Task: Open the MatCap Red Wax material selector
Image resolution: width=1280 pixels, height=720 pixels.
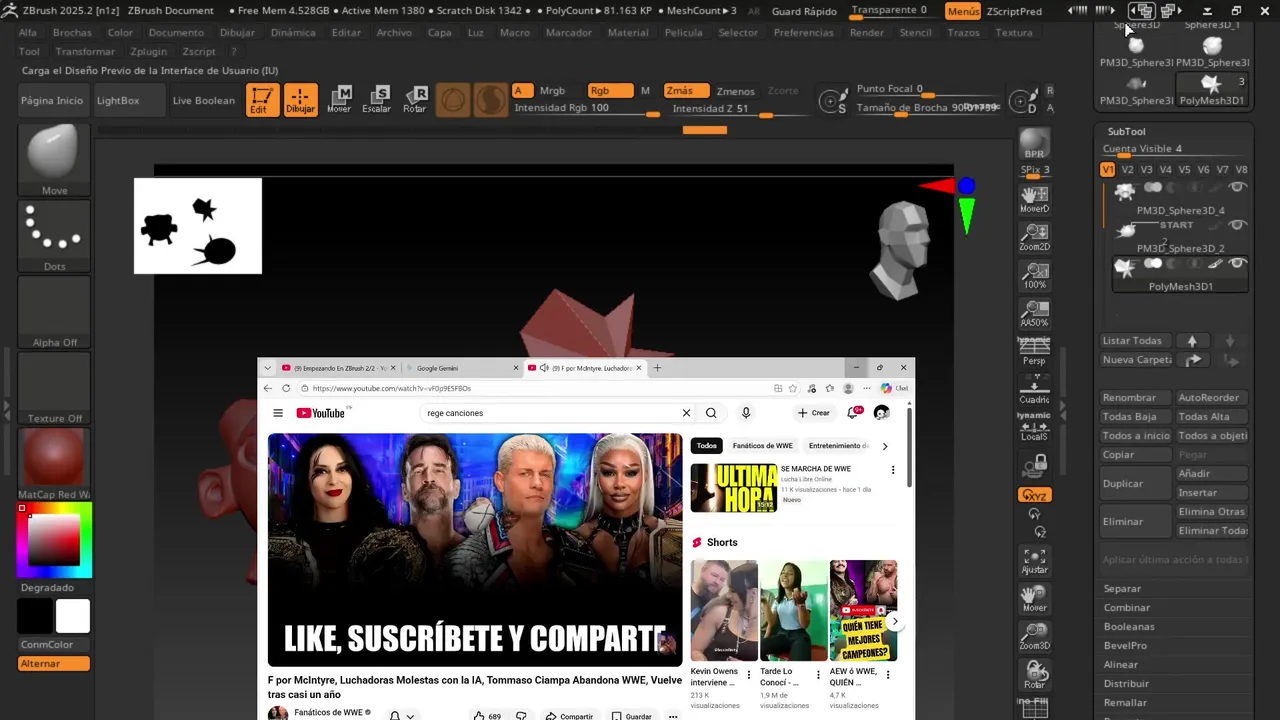Action: (54, 464)
